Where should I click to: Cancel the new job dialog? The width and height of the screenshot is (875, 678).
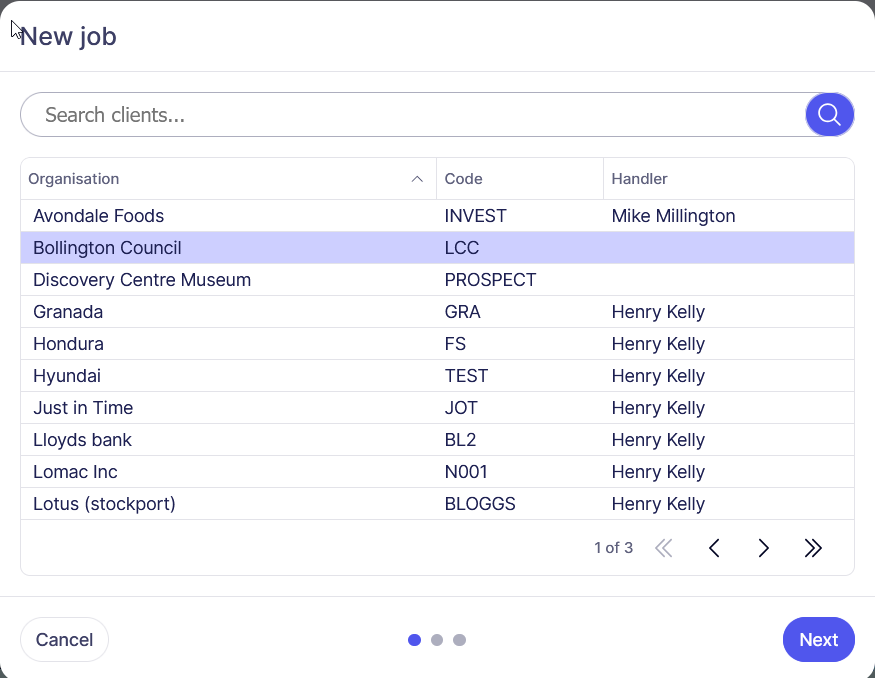64,640
